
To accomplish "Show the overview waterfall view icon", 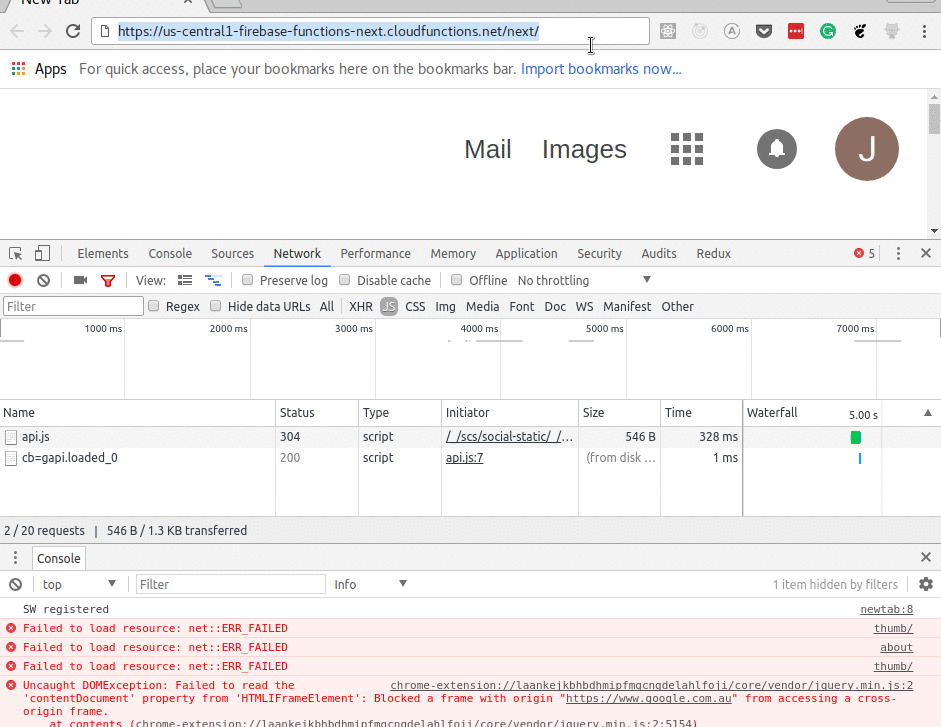I will coord(213,280).
